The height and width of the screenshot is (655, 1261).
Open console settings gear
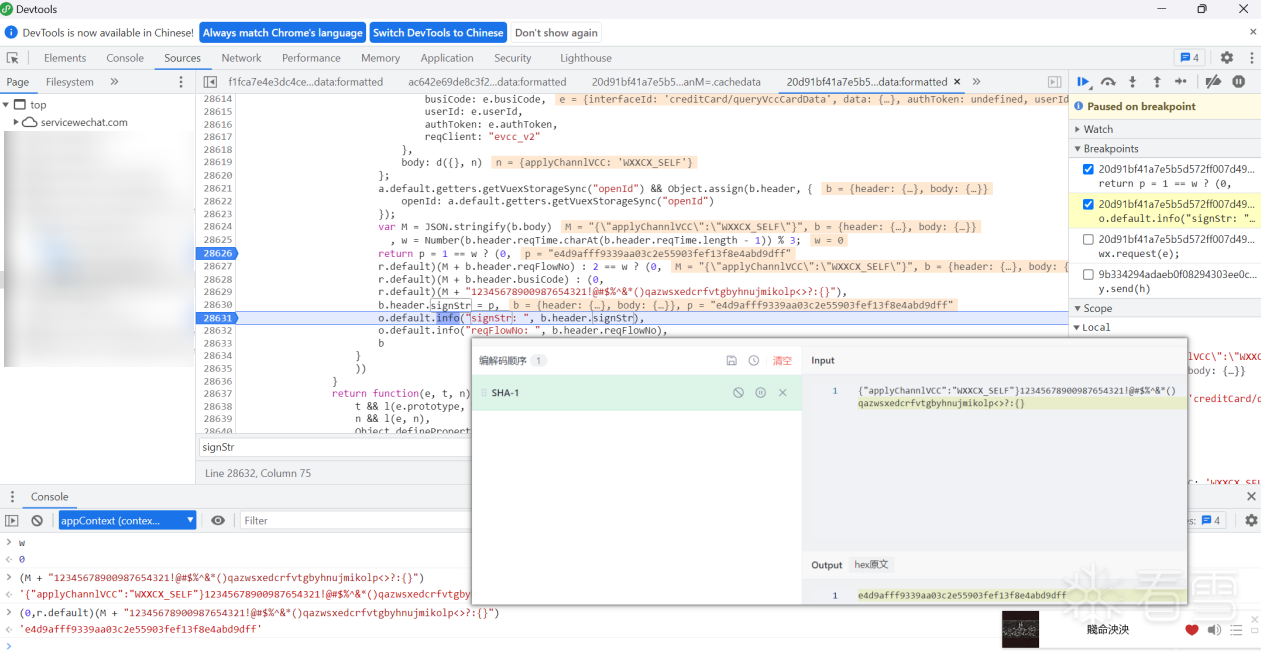[x=1251, y=520]
